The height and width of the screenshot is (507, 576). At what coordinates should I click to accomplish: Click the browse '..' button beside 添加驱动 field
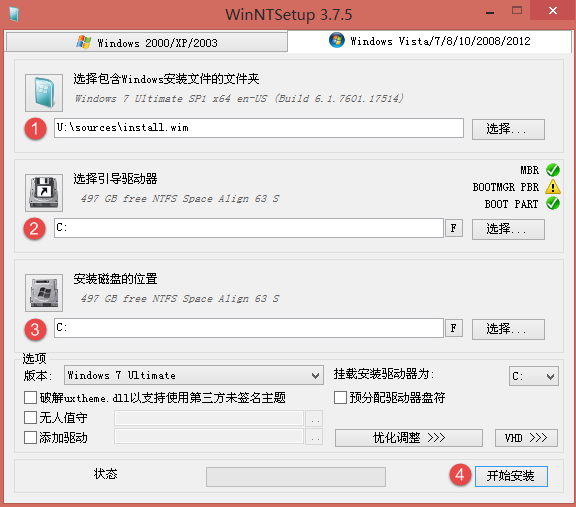(314, 436)
